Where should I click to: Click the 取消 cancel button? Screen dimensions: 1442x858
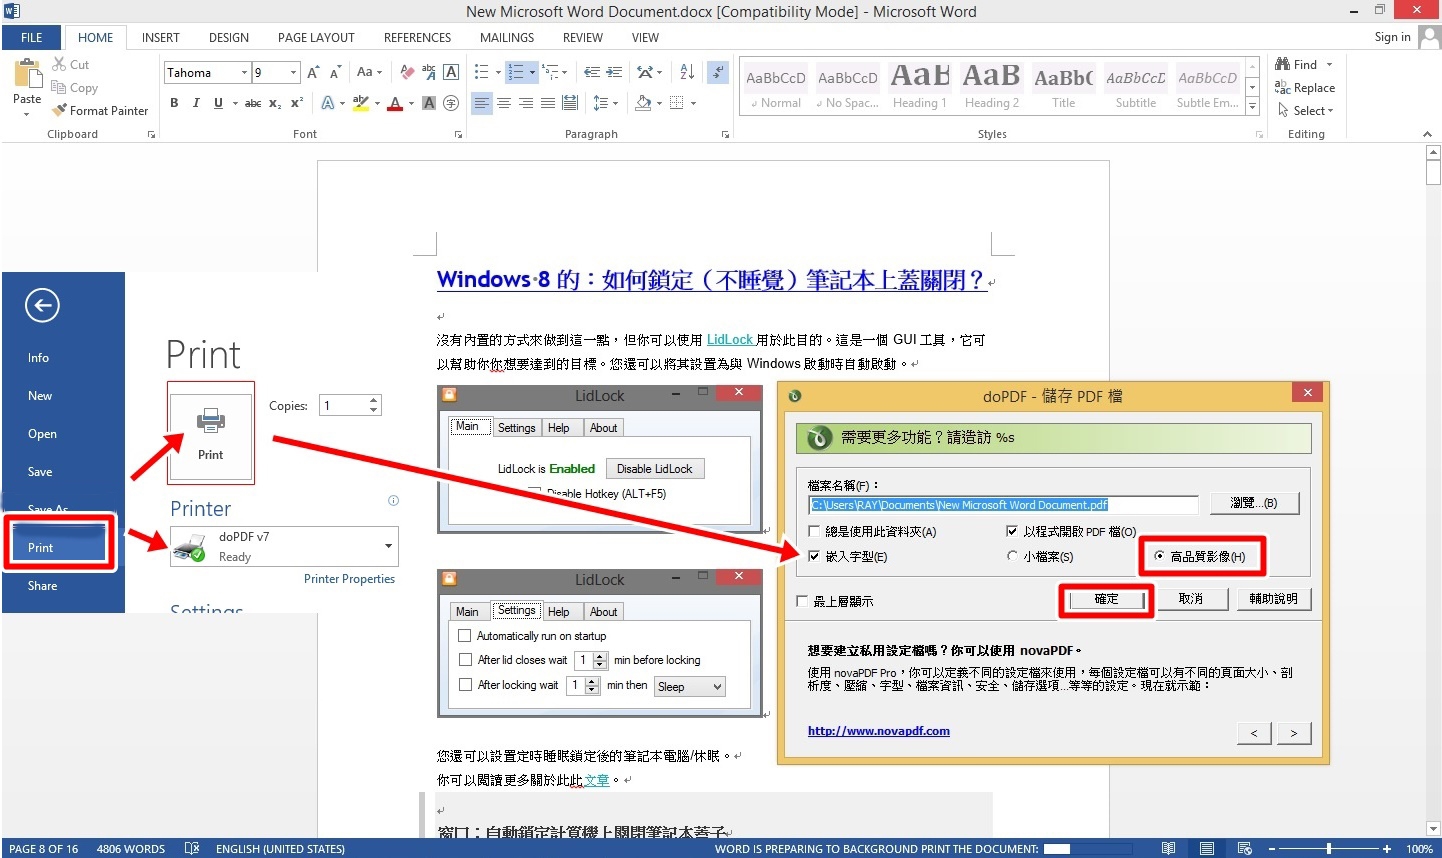1190,599
